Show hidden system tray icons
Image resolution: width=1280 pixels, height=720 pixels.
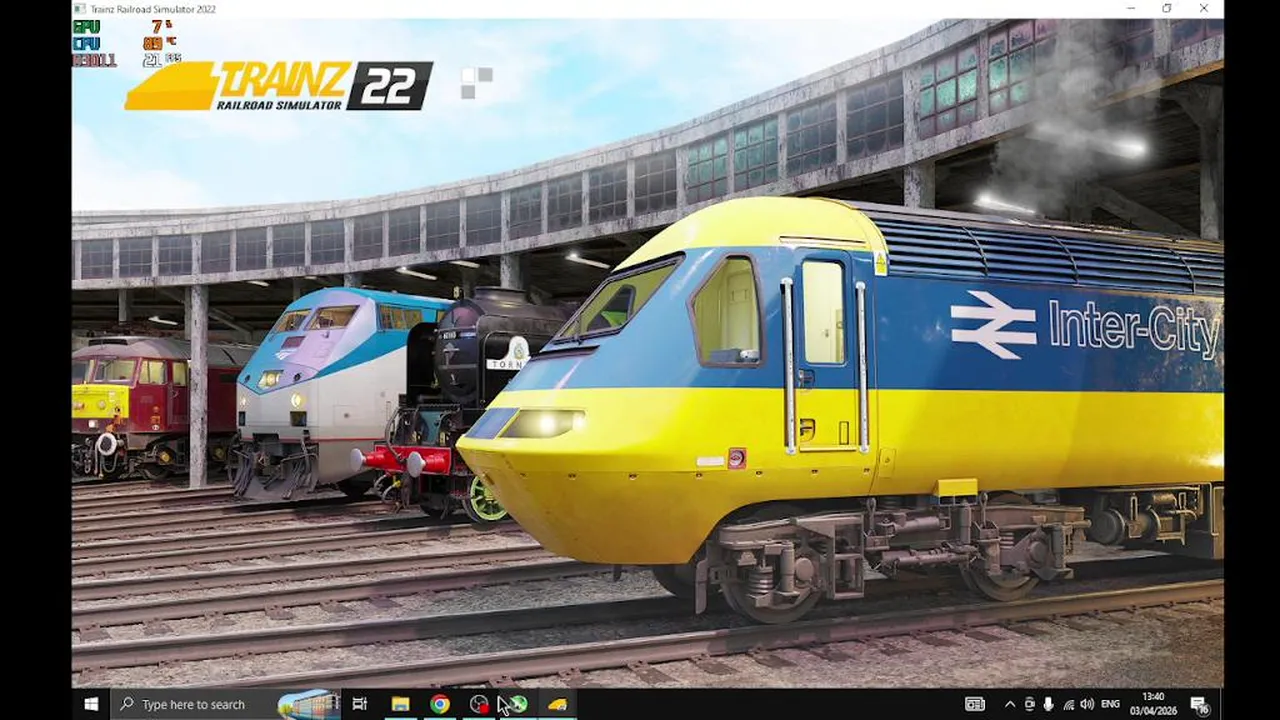point(1009,704)
